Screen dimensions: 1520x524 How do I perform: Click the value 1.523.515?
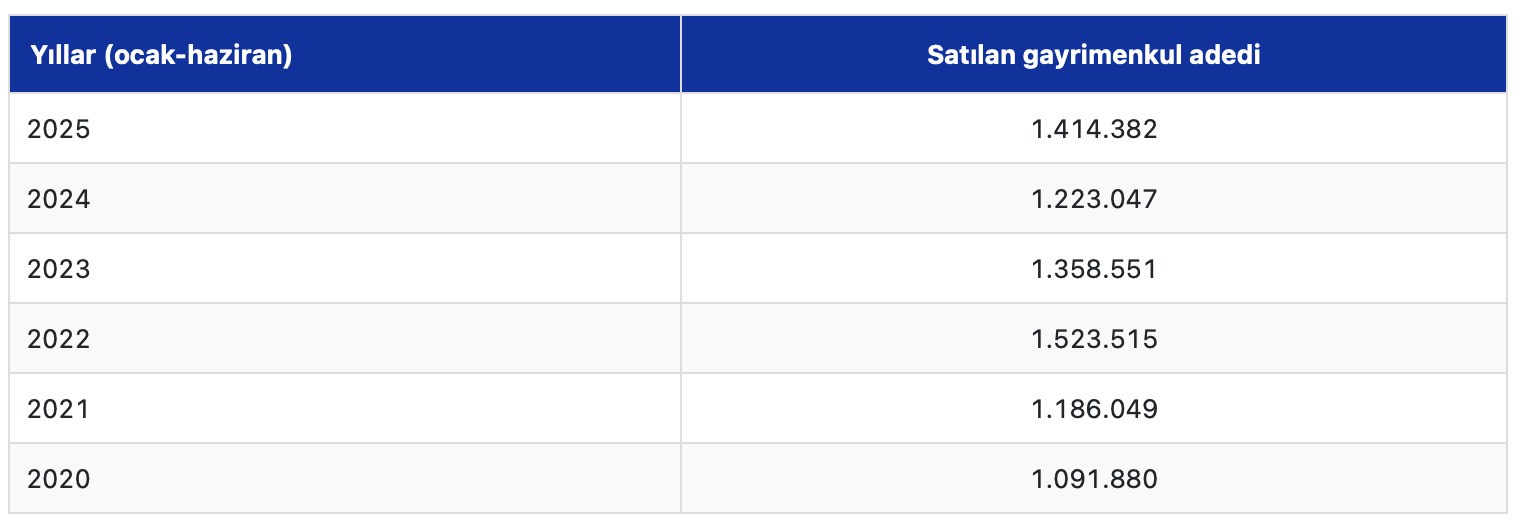pos(1094,339)
